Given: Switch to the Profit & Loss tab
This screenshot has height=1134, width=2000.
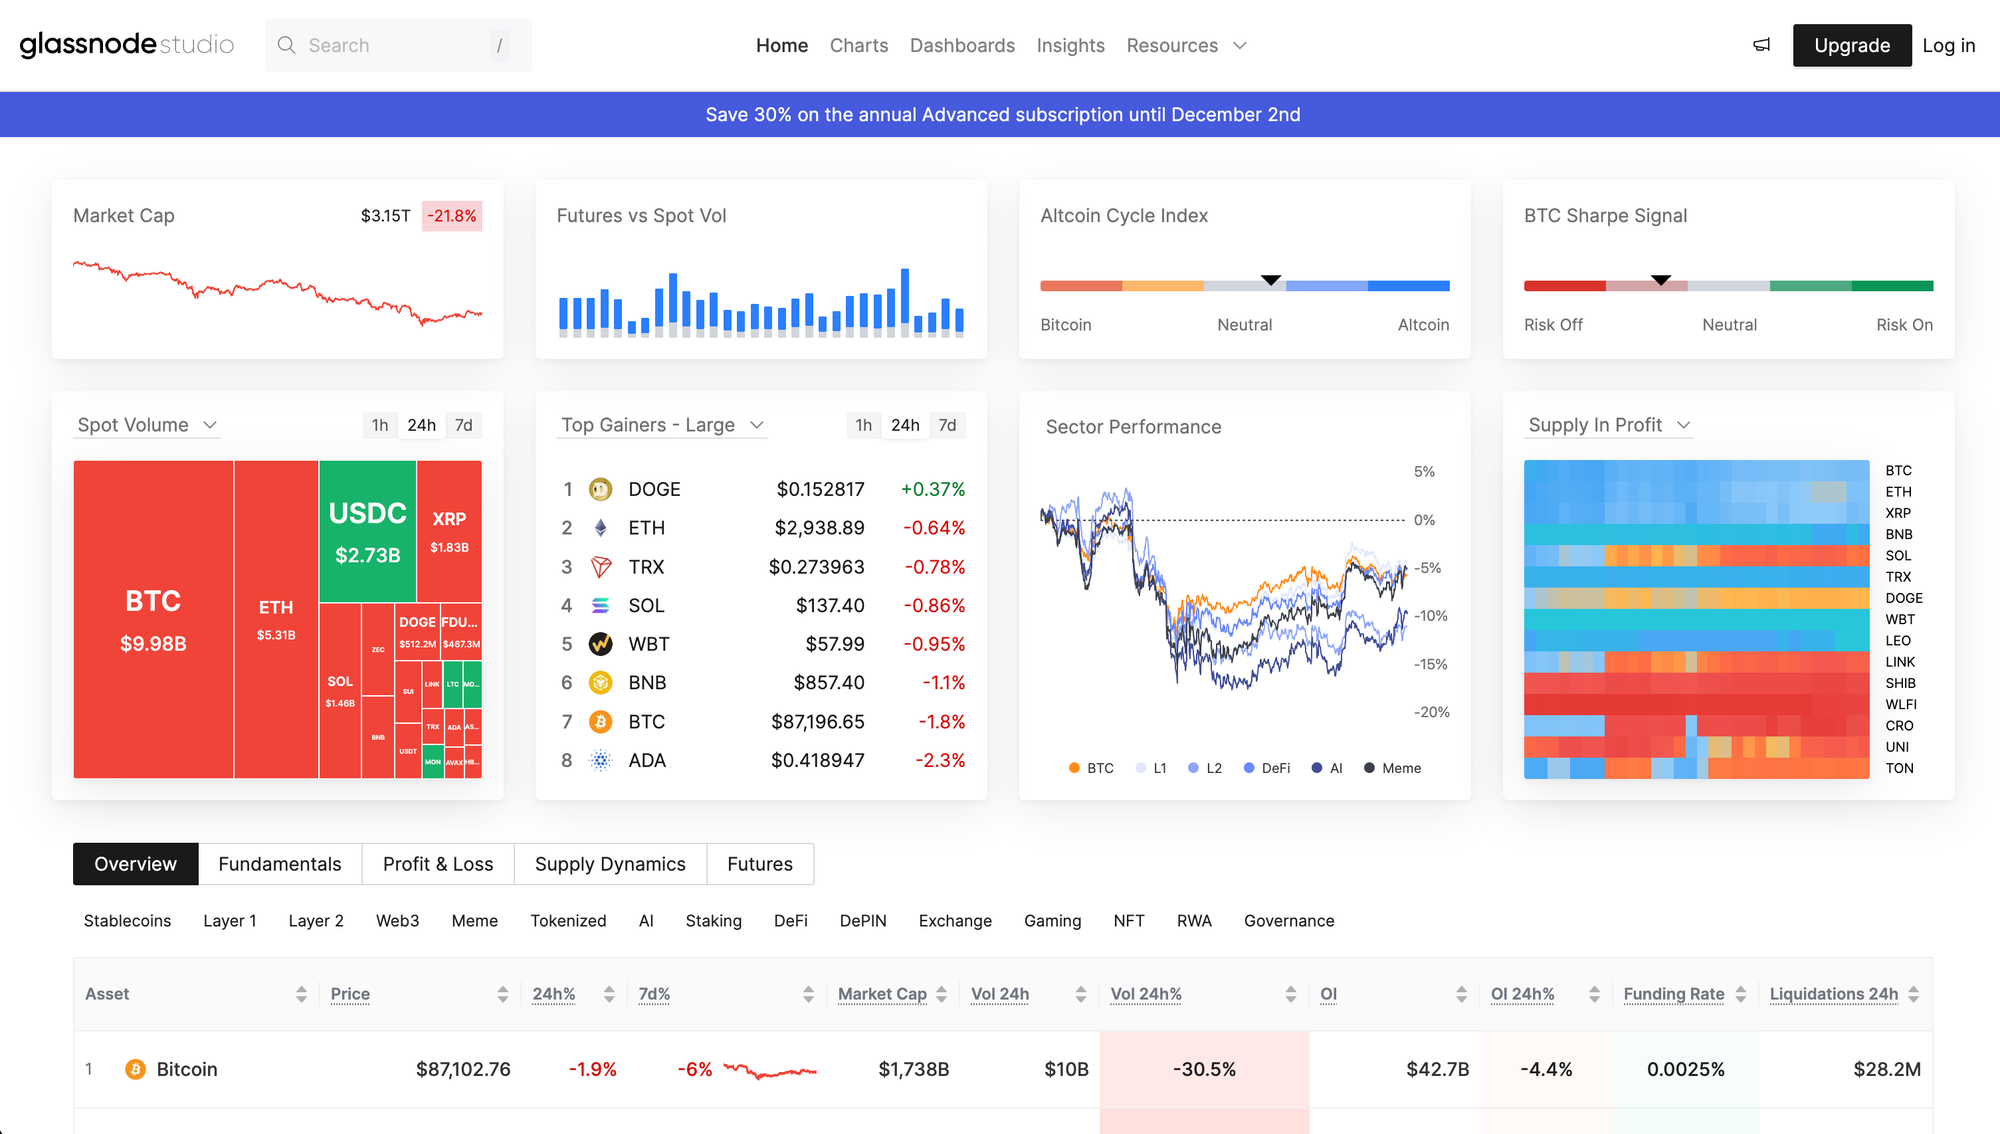Looking at the screenshot, I should point(438,864).
